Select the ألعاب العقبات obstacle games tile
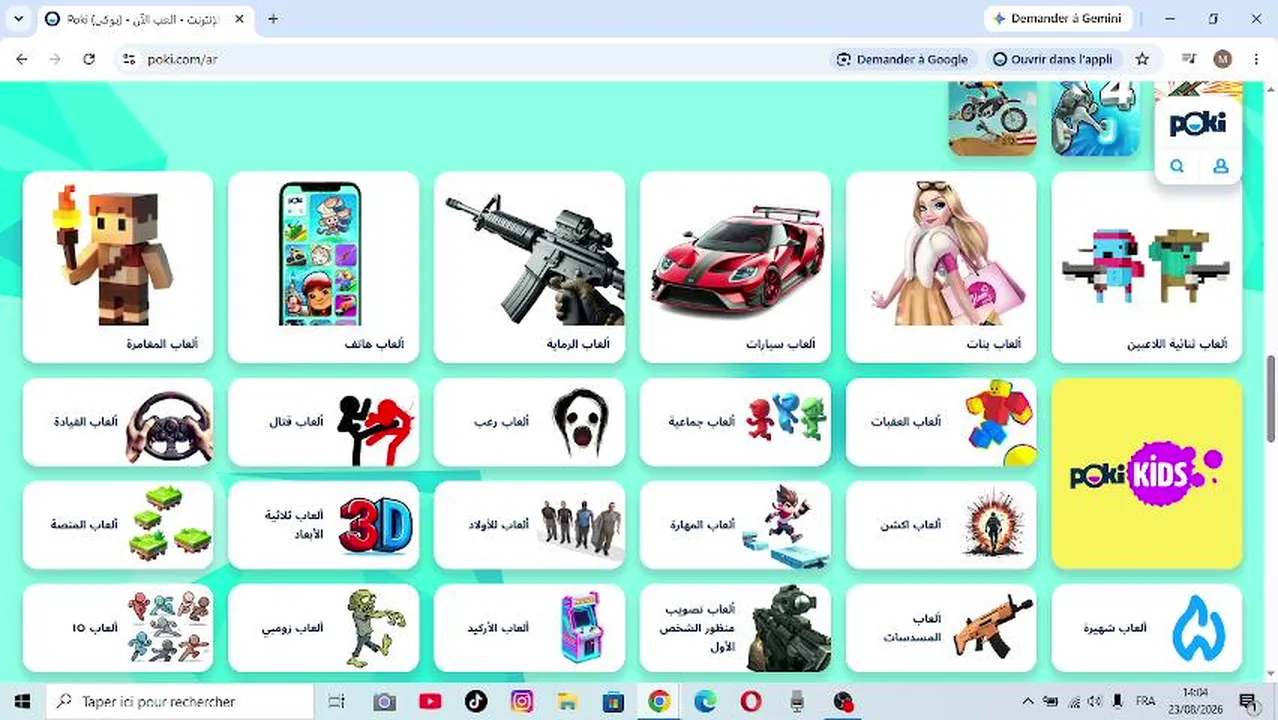This screenshot has height=720, width=1278. 941,422
